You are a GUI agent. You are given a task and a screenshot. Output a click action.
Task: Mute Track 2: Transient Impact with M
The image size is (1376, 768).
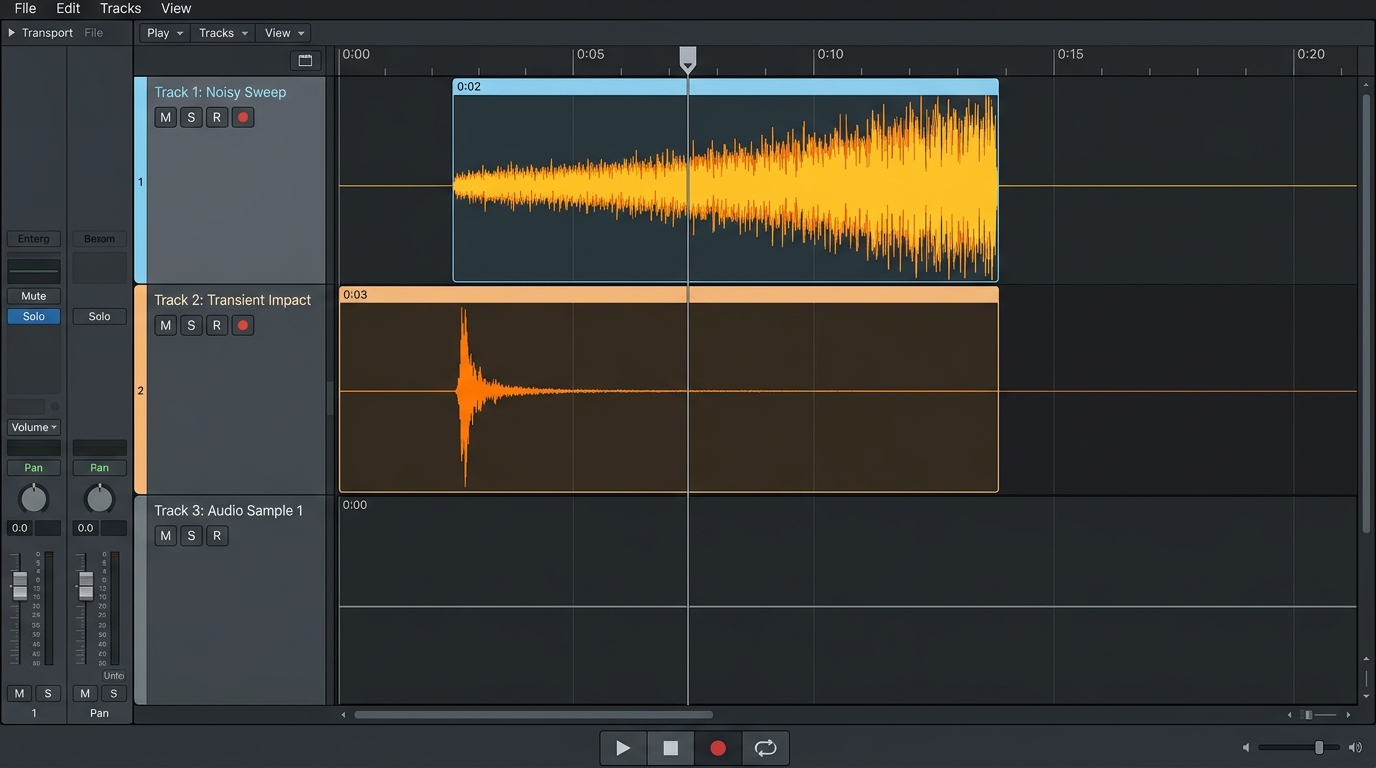point(166,325)
